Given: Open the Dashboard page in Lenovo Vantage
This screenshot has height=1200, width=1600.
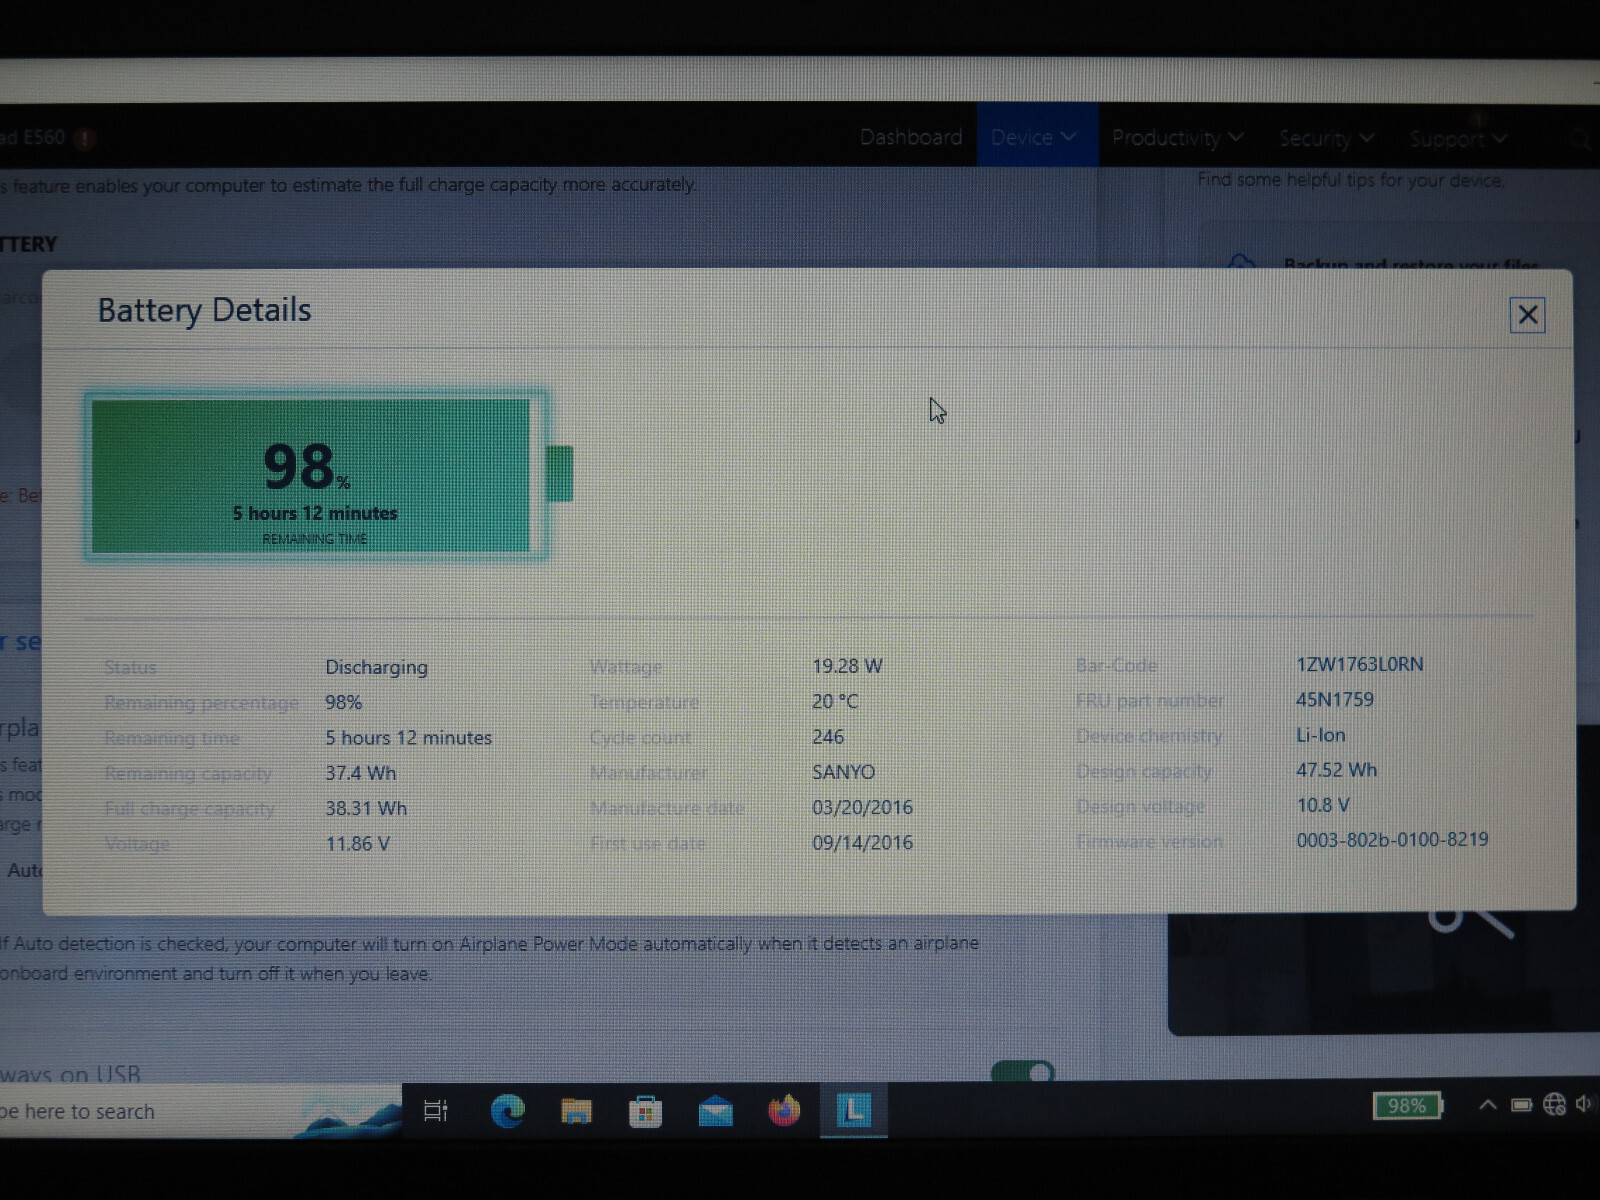Looking at the screenshot, I should click(910, 137).
